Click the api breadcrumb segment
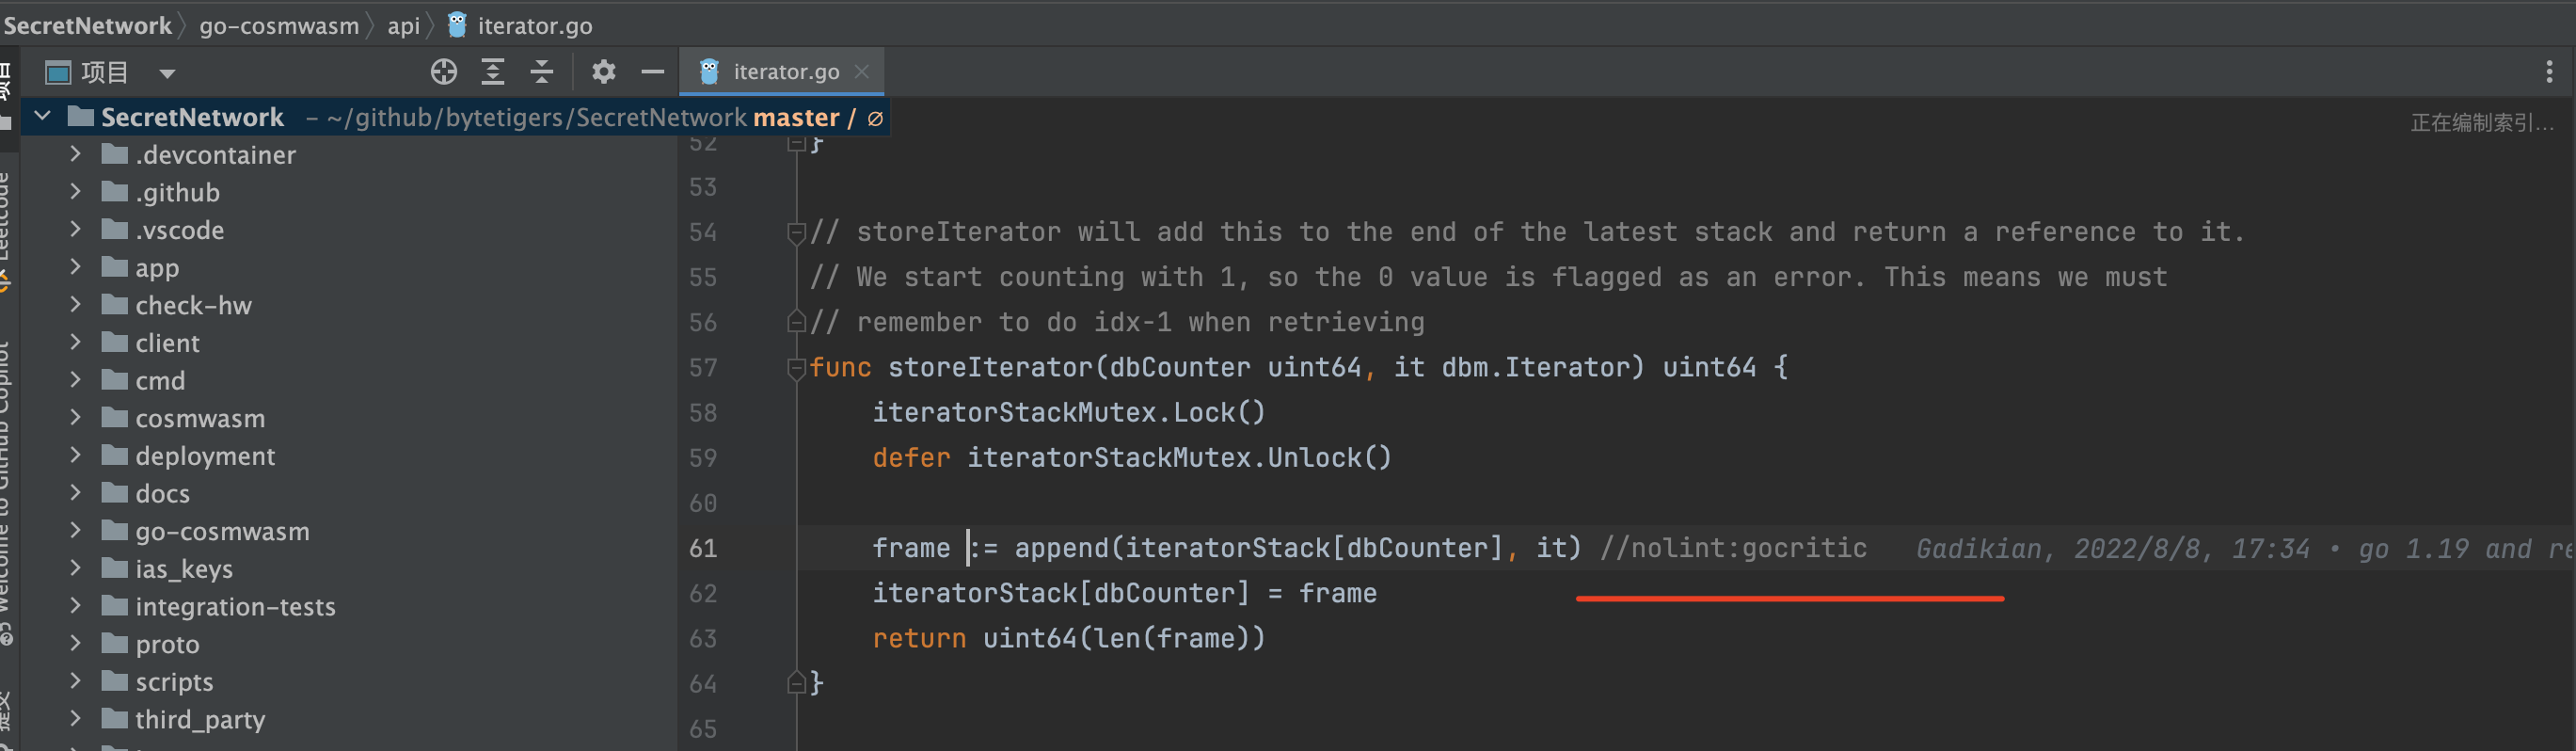This screenshot has height=751, width=2576. click(x=403, y=26)
